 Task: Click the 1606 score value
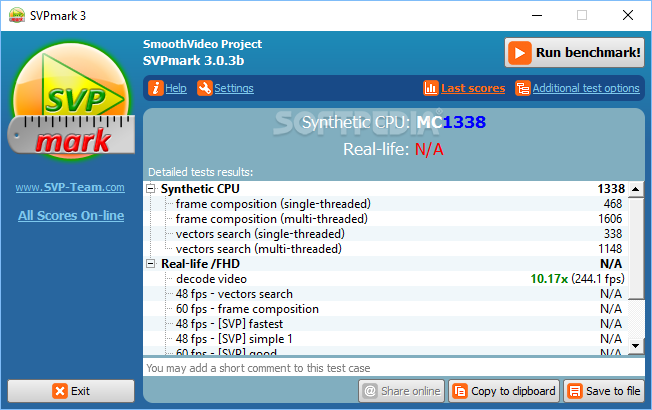[610, 219]
